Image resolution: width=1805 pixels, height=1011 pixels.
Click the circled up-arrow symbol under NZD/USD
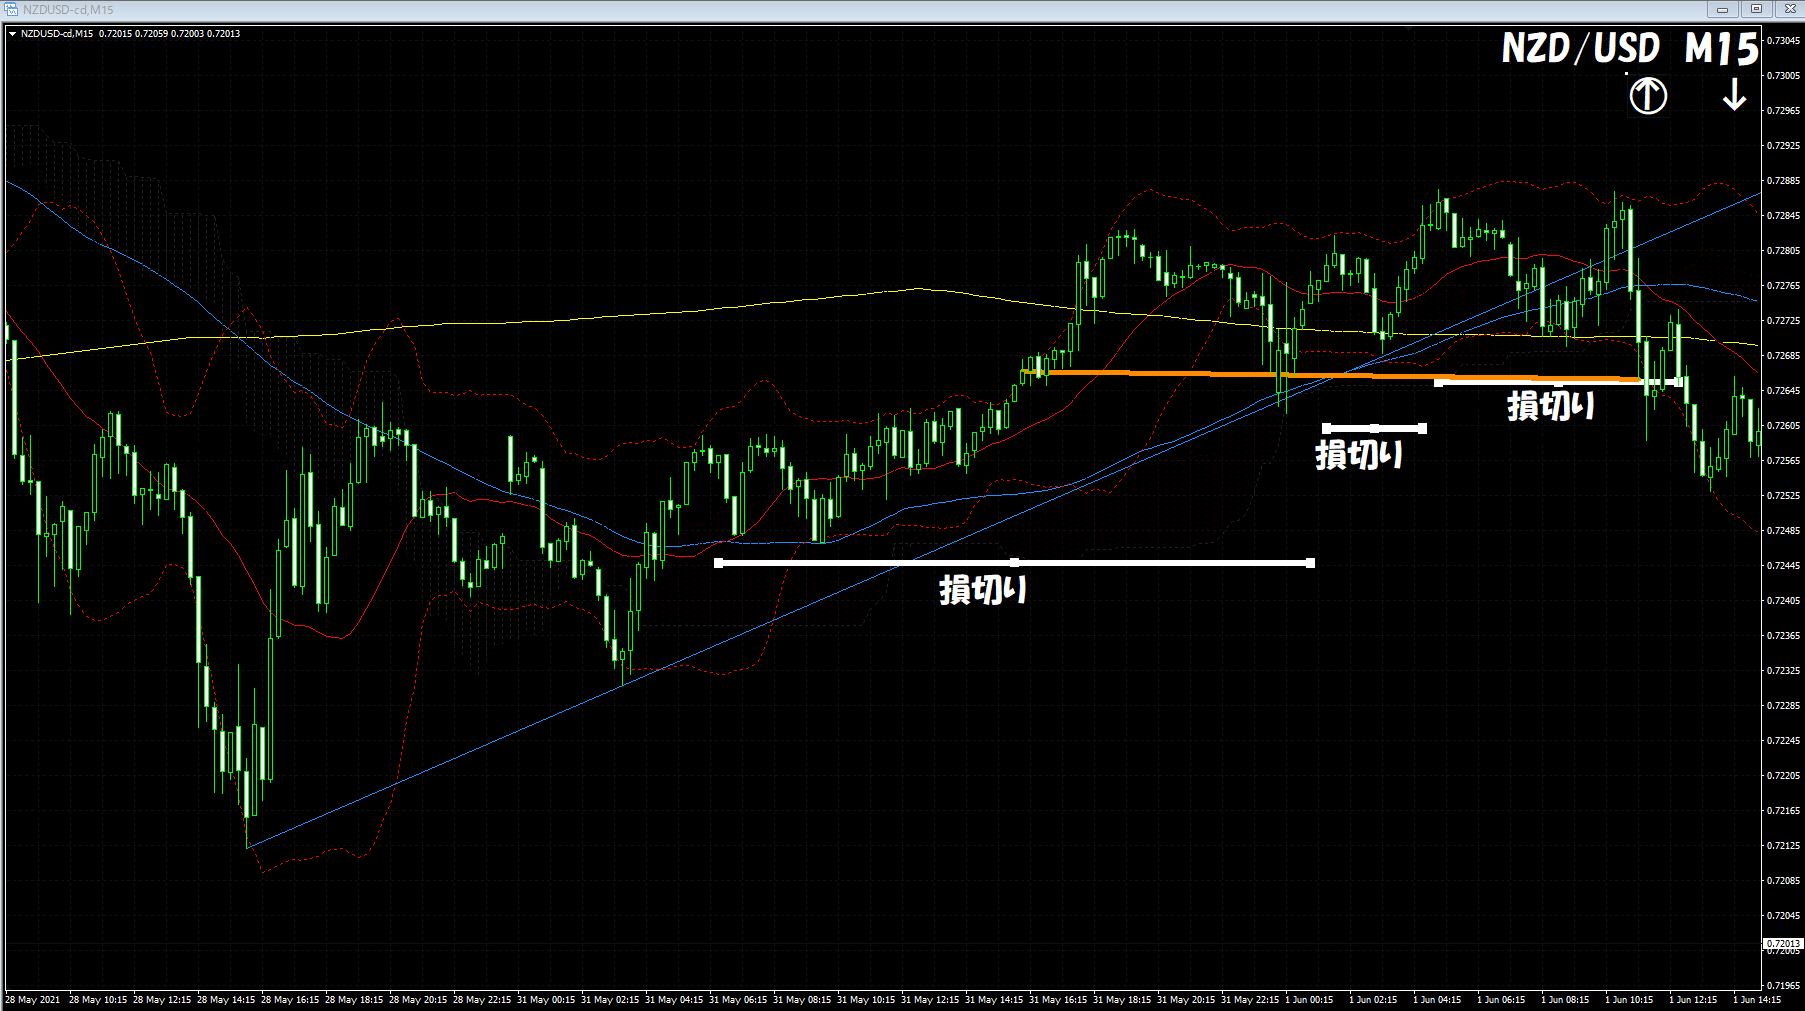point(1648,96)
